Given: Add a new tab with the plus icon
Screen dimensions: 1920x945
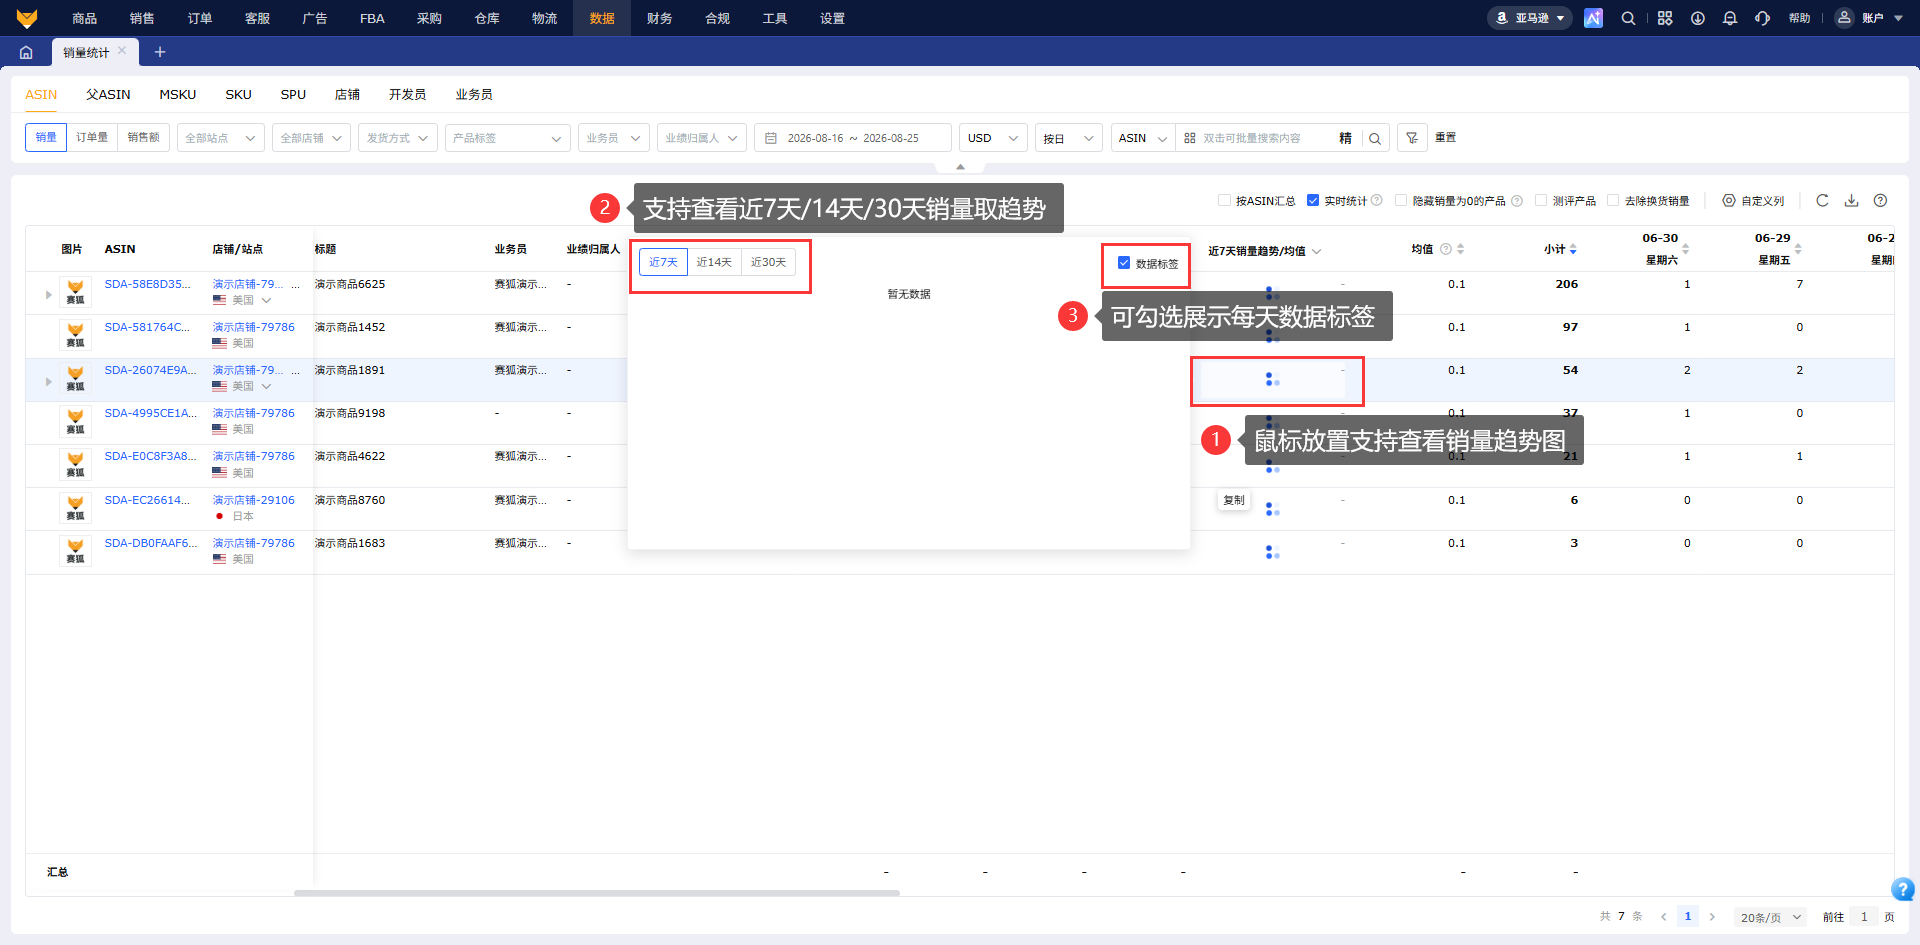Looking at the screenshot, I should click(x=160, y=52).
